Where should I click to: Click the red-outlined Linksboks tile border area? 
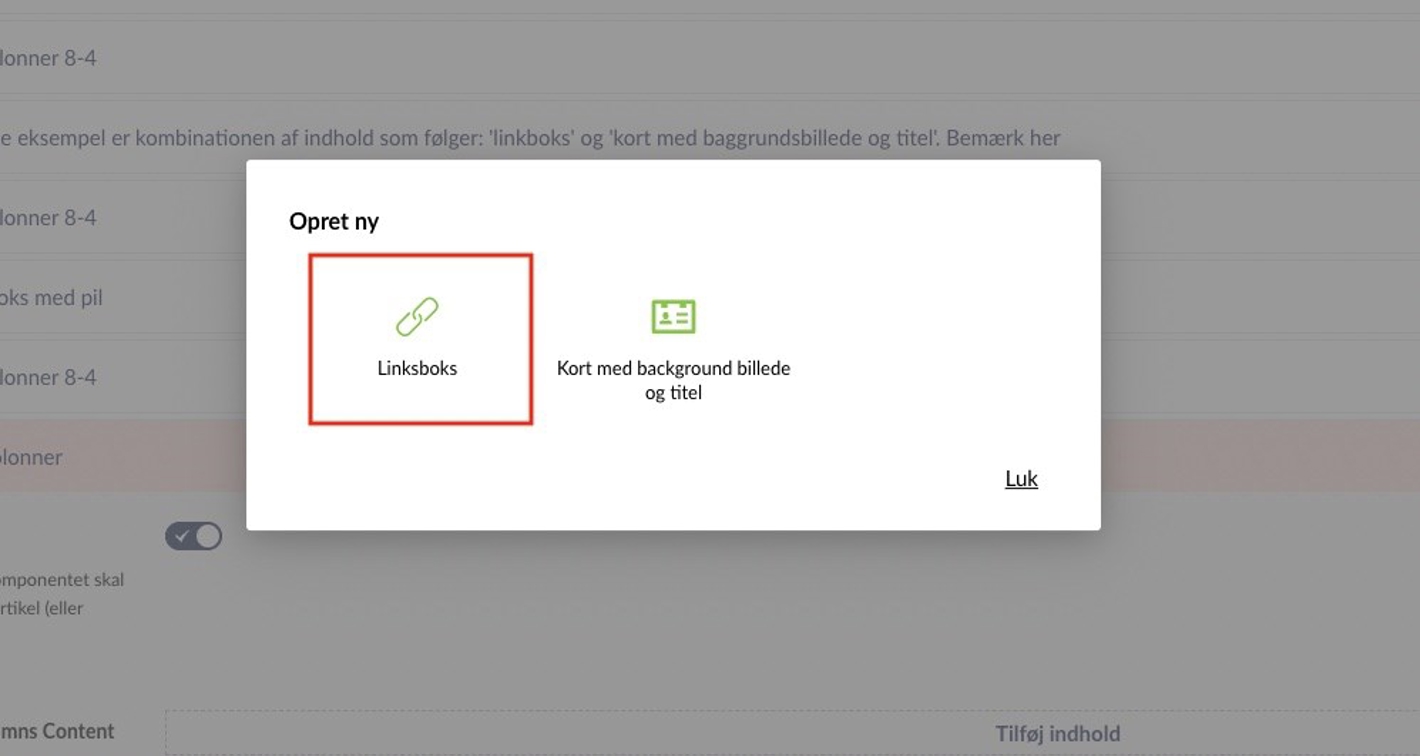tap(420, 339)
